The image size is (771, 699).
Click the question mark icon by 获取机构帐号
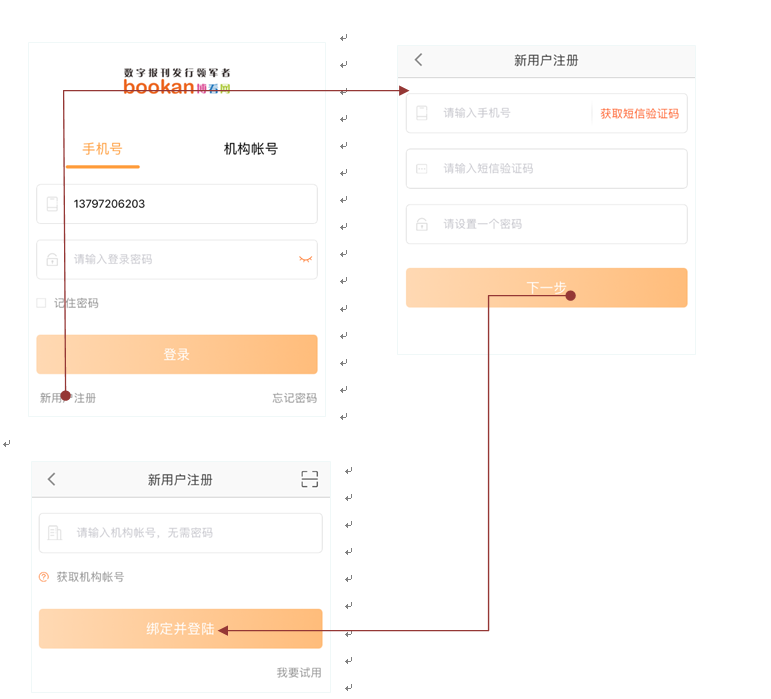click(44, 577)
